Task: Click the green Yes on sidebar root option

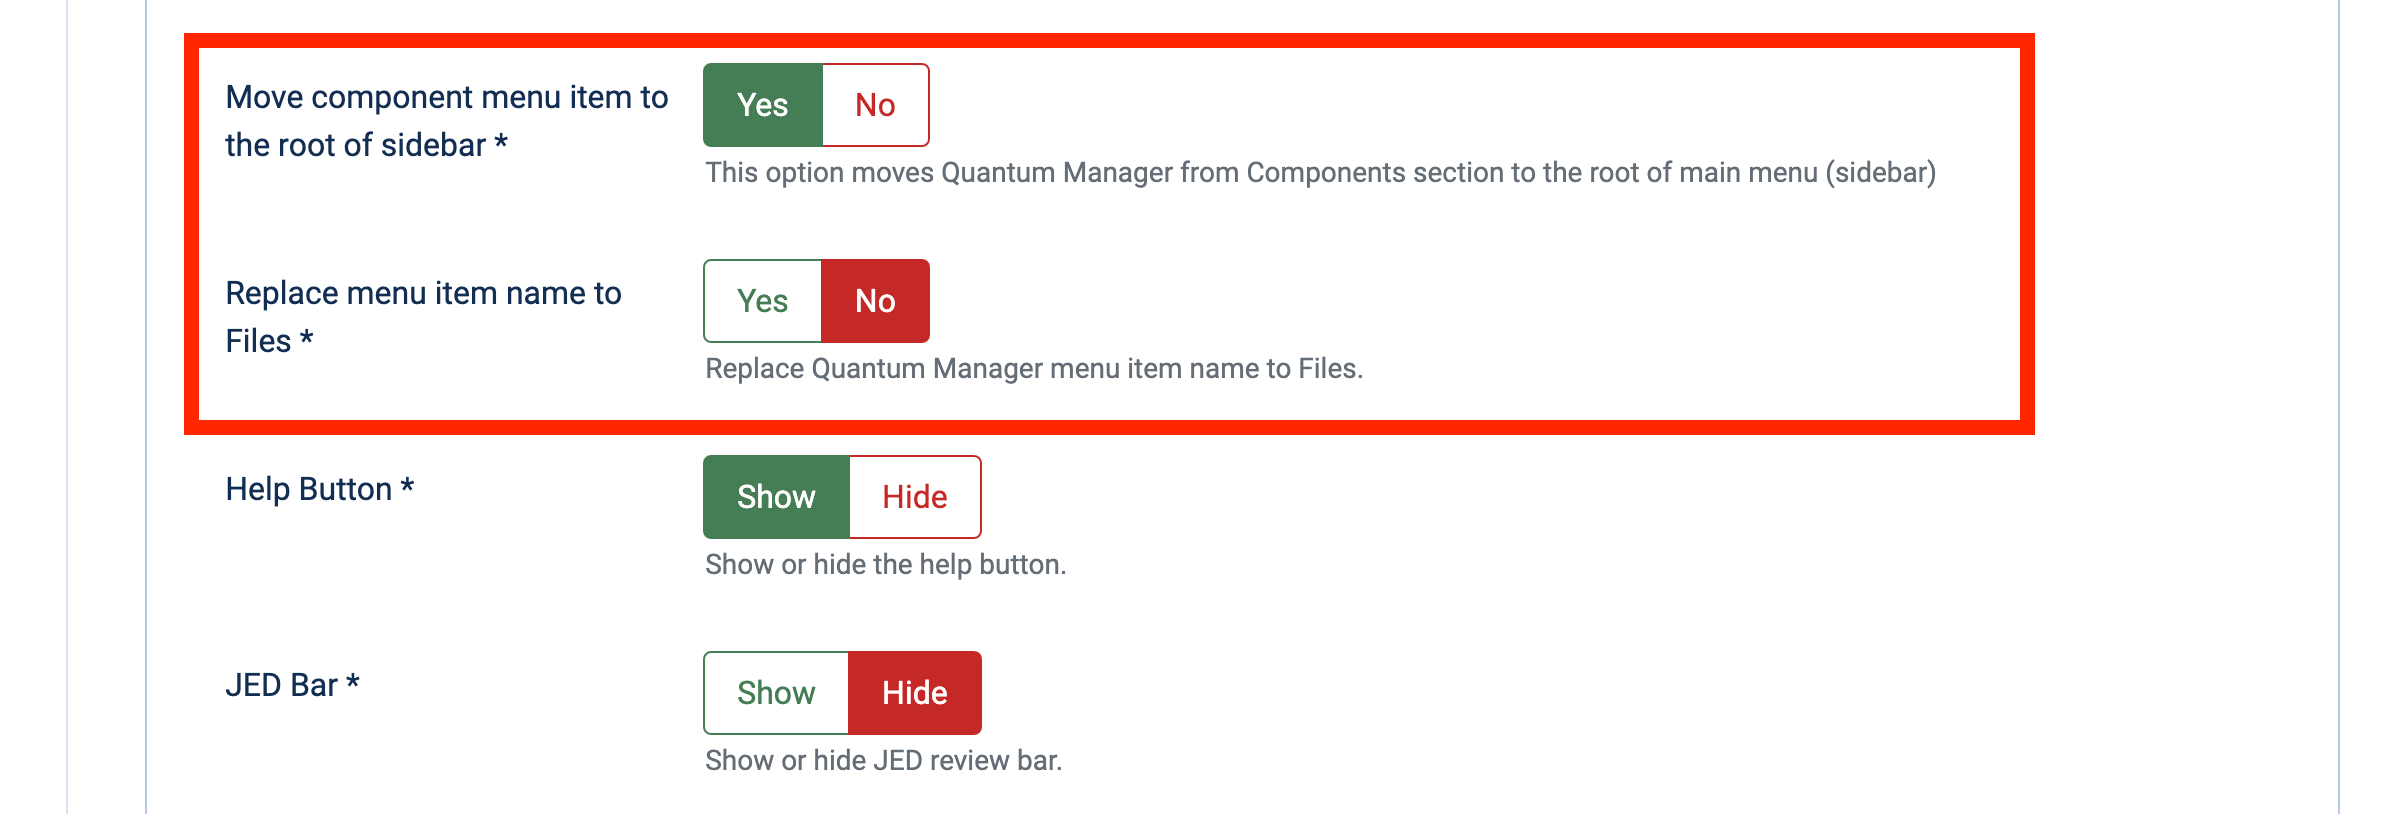Action: coord(762,104)
